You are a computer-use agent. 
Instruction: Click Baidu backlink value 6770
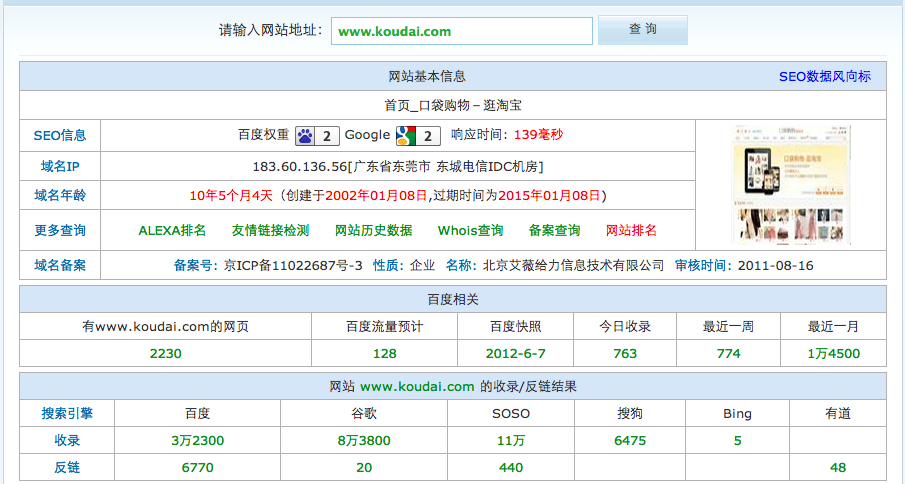(197, 468)
